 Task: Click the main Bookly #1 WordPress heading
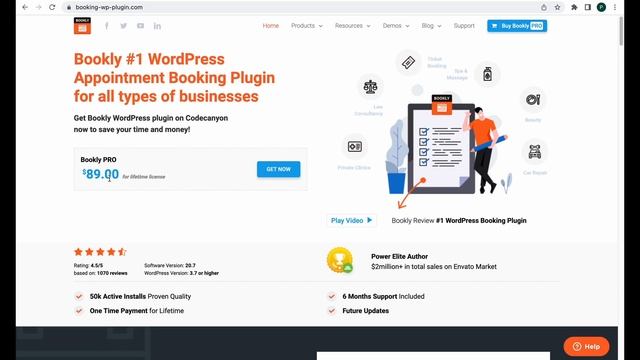pos(174,78)
